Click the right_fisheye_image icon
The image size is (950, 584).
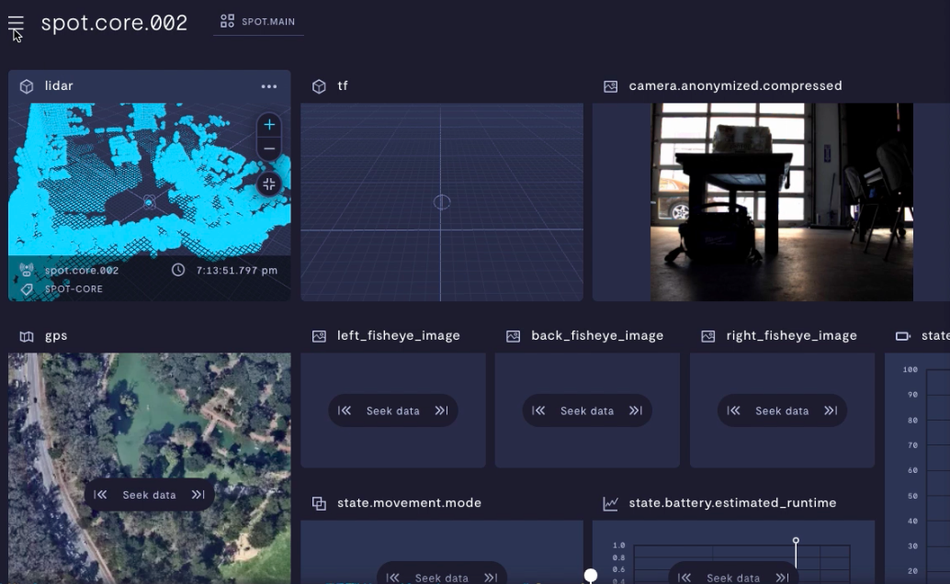[708, 336]
